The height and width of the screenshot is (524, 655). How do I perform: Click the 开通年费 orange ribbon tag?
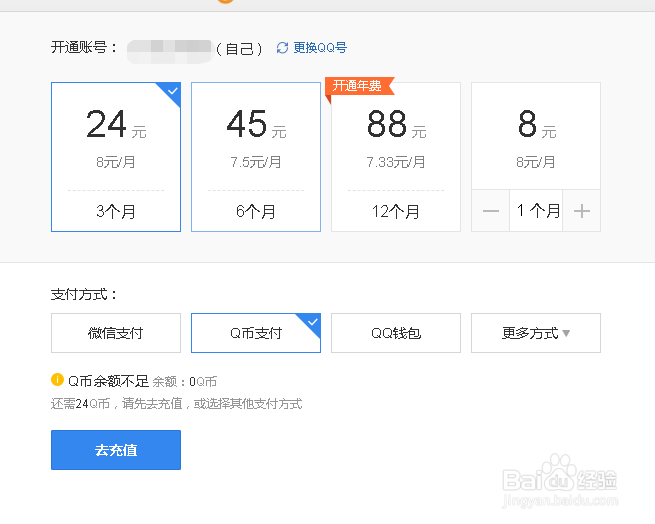pyautogui.click(x=360, y=86)
